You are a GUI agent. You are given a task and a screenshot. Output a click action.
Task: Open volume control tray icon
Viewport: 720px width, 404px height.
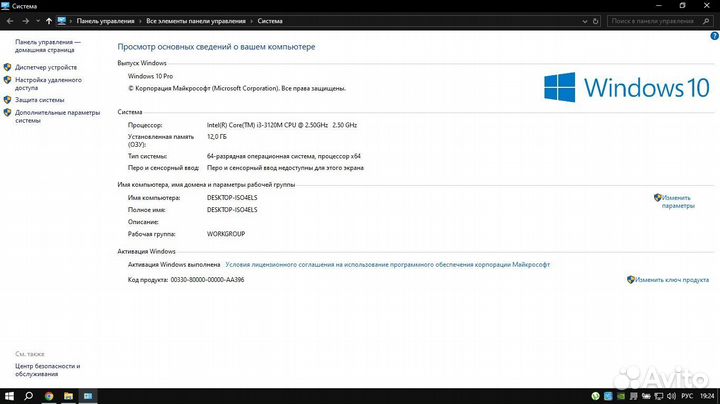tap(671, 396)
